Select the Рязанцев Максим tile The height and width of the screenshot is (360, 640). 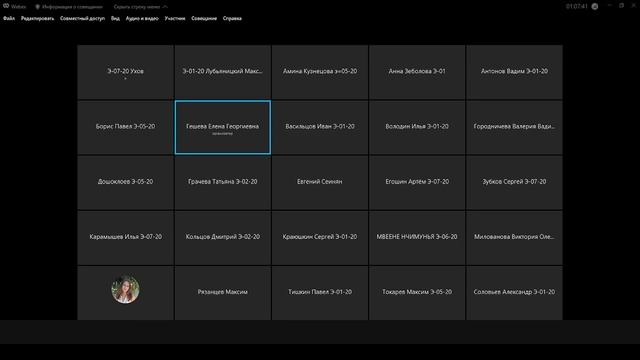click(x=222, y=293)
